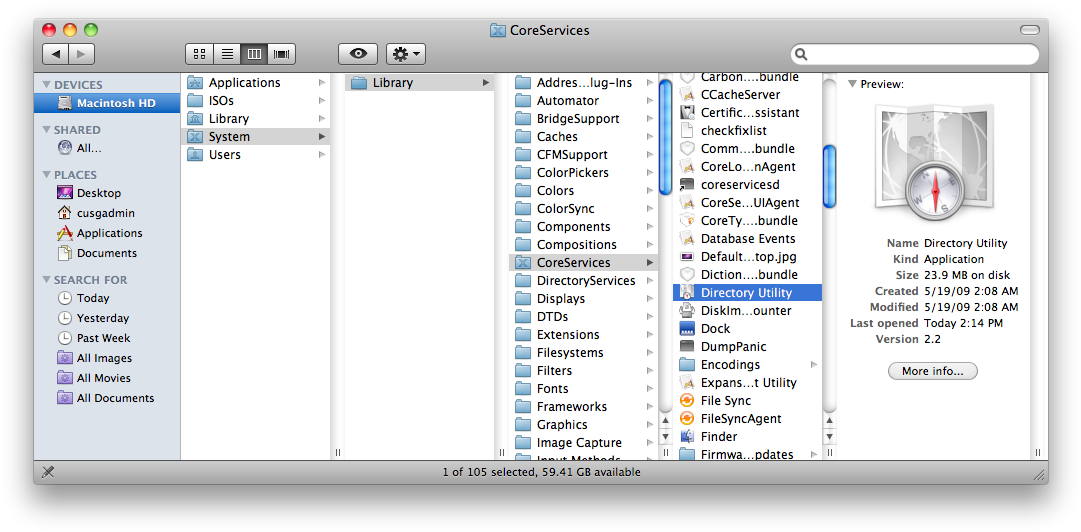Select the Dock application

pyautogui.click(x=747, y=329)
